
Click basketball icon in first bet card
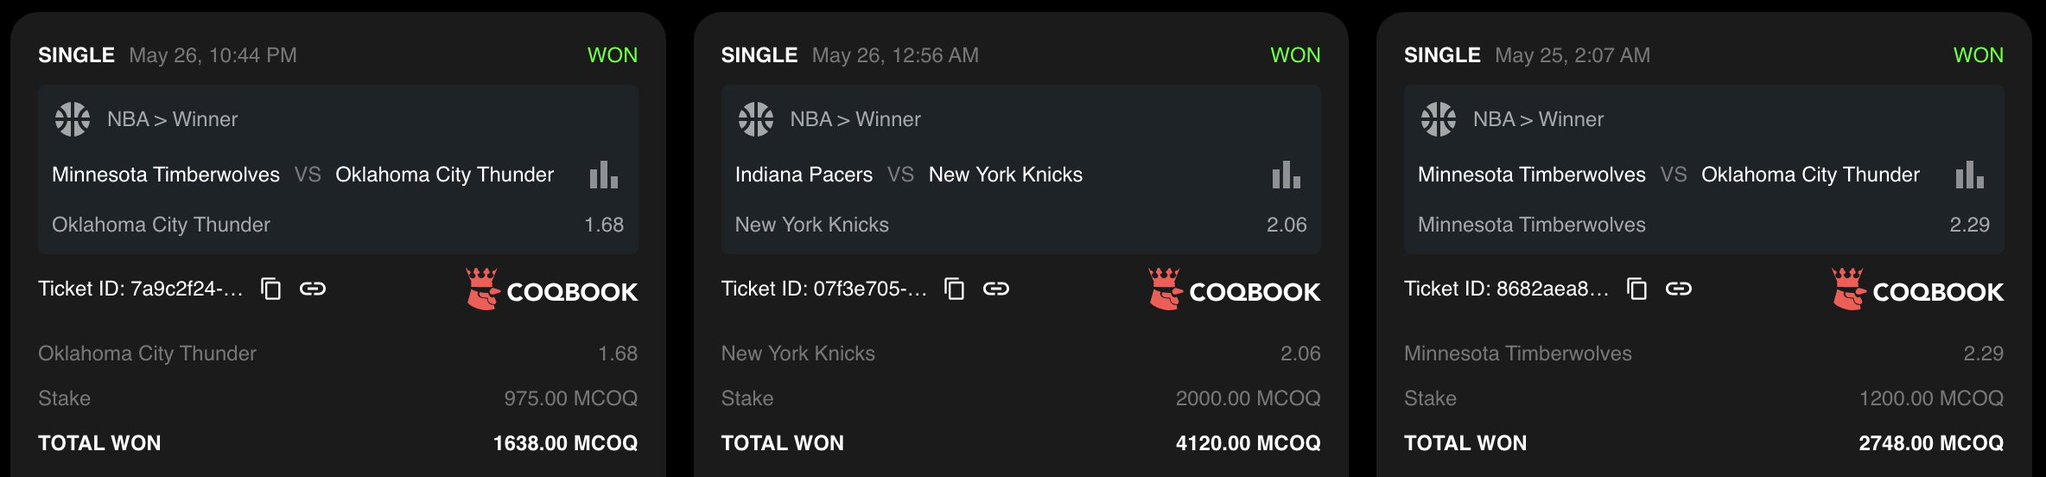[72, 120]
